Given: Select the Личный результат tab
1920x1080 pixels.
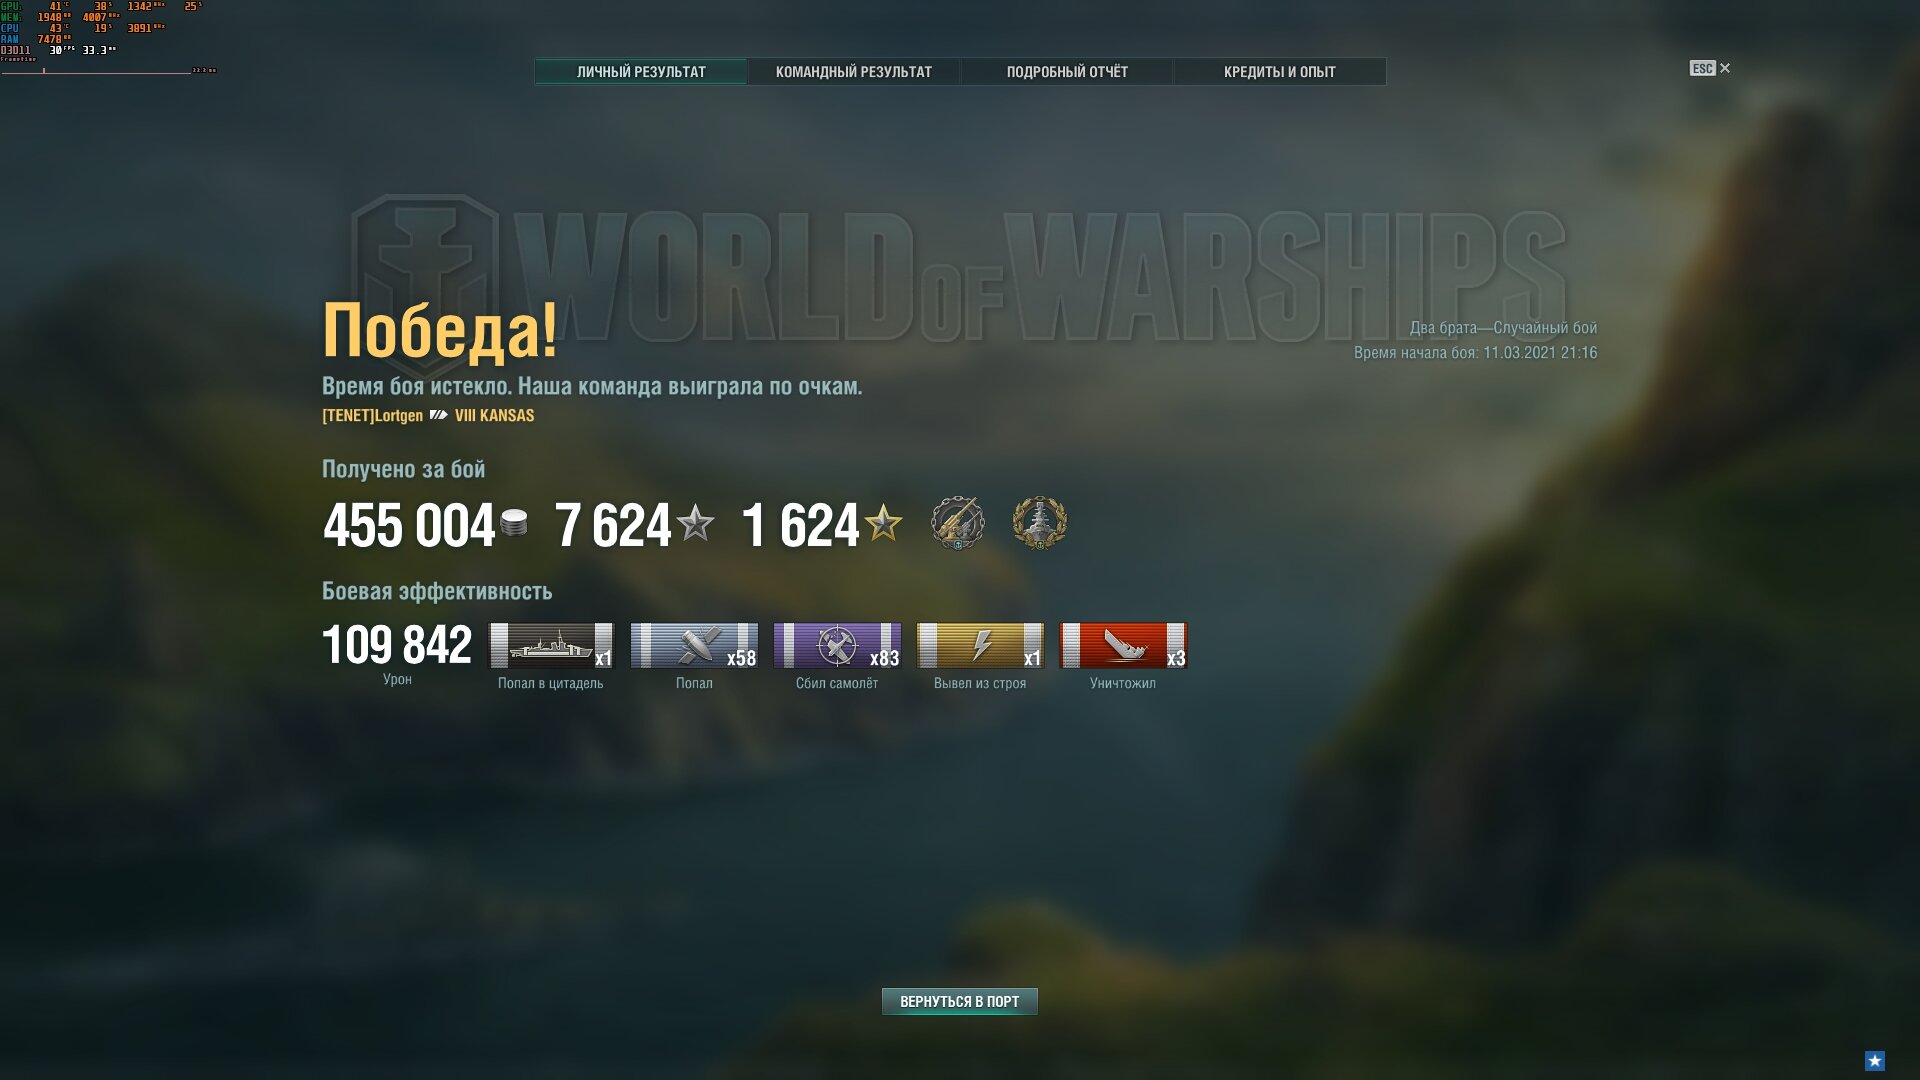Looking at the screenshot, I should pos(641,72).
